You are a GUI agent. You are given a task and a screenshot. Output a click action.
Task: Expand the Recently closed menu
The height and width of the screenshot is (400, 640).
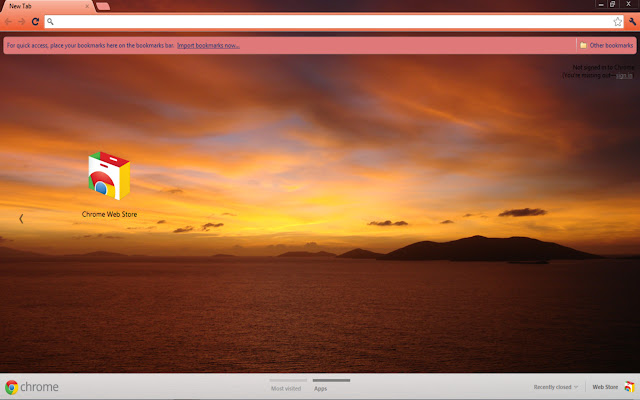click(x=555, y=387)
